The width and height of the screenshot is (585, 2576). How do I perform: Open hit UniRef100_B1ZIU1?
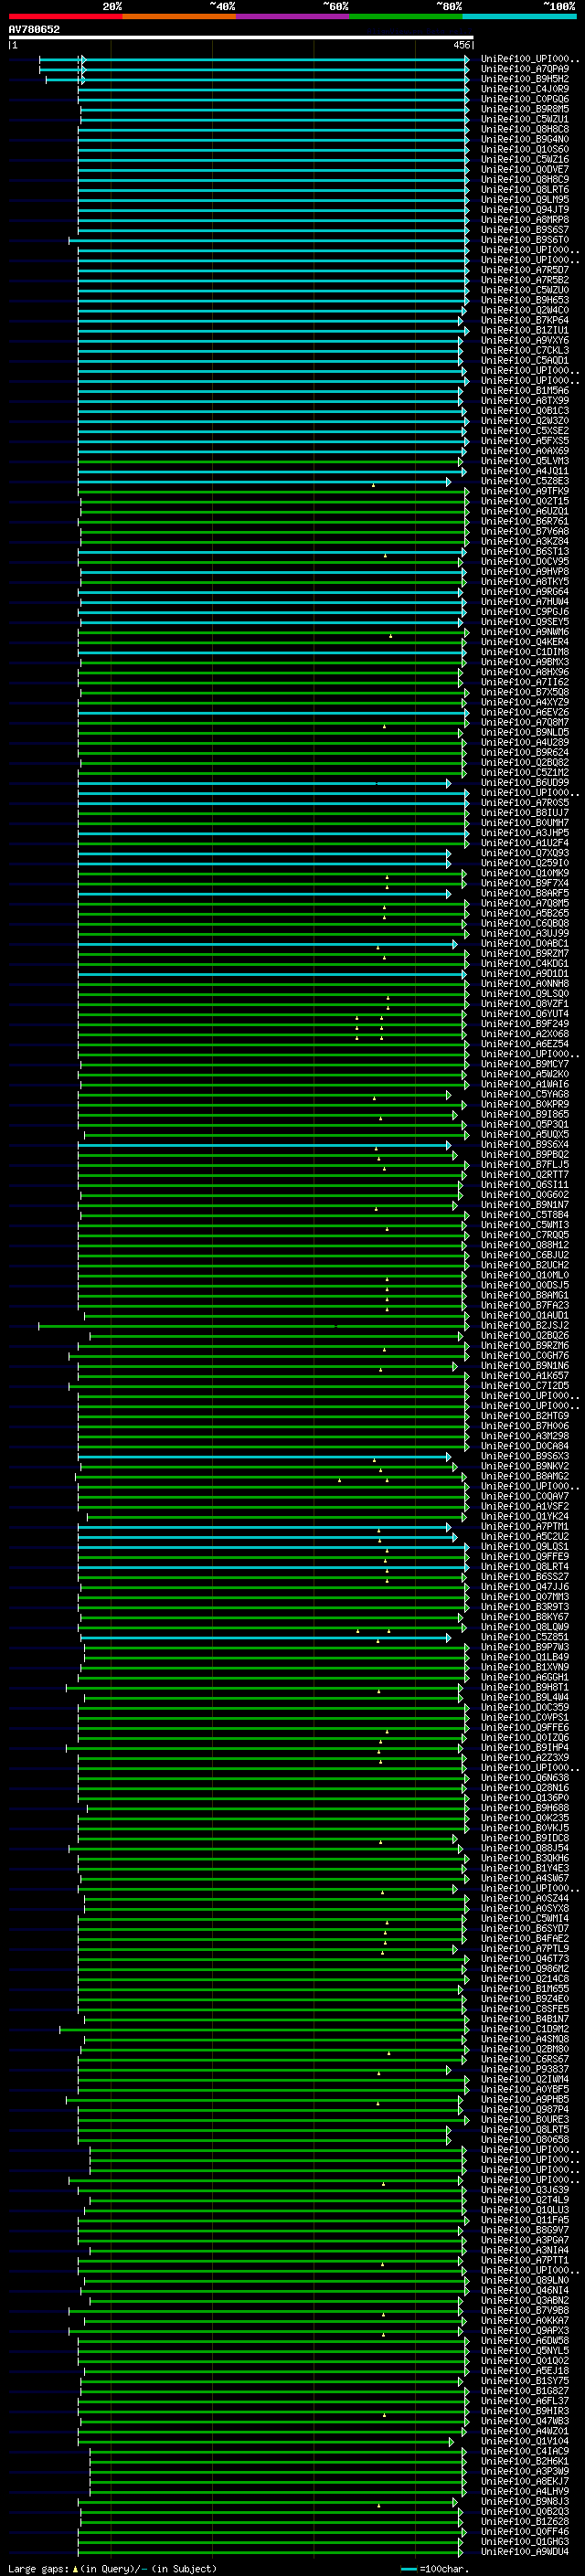click(525, 330)
